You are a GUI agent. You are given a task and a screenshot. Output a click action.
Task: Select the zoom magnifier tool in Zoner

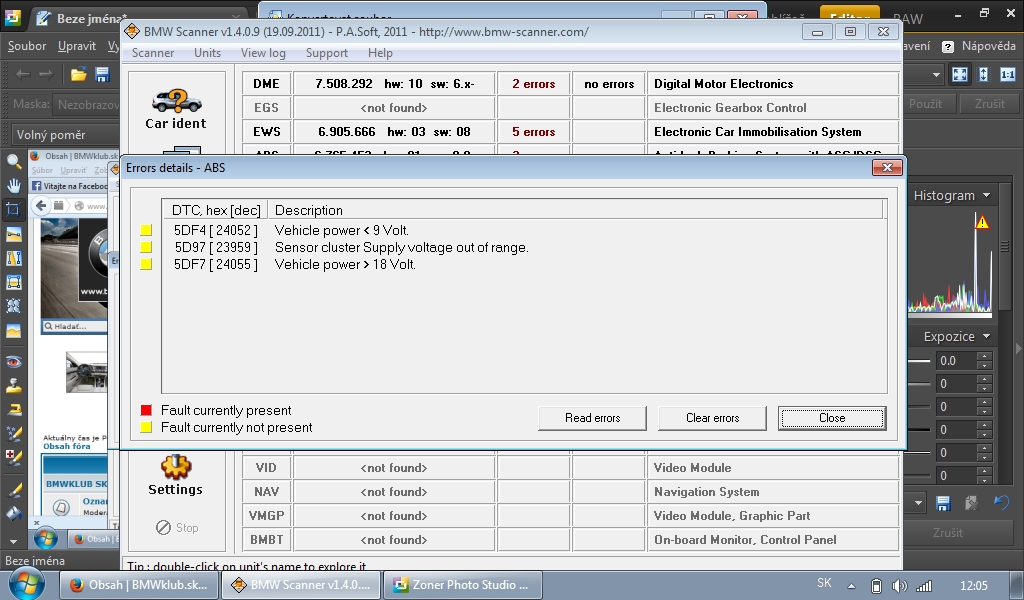click(x=13, y=161)
